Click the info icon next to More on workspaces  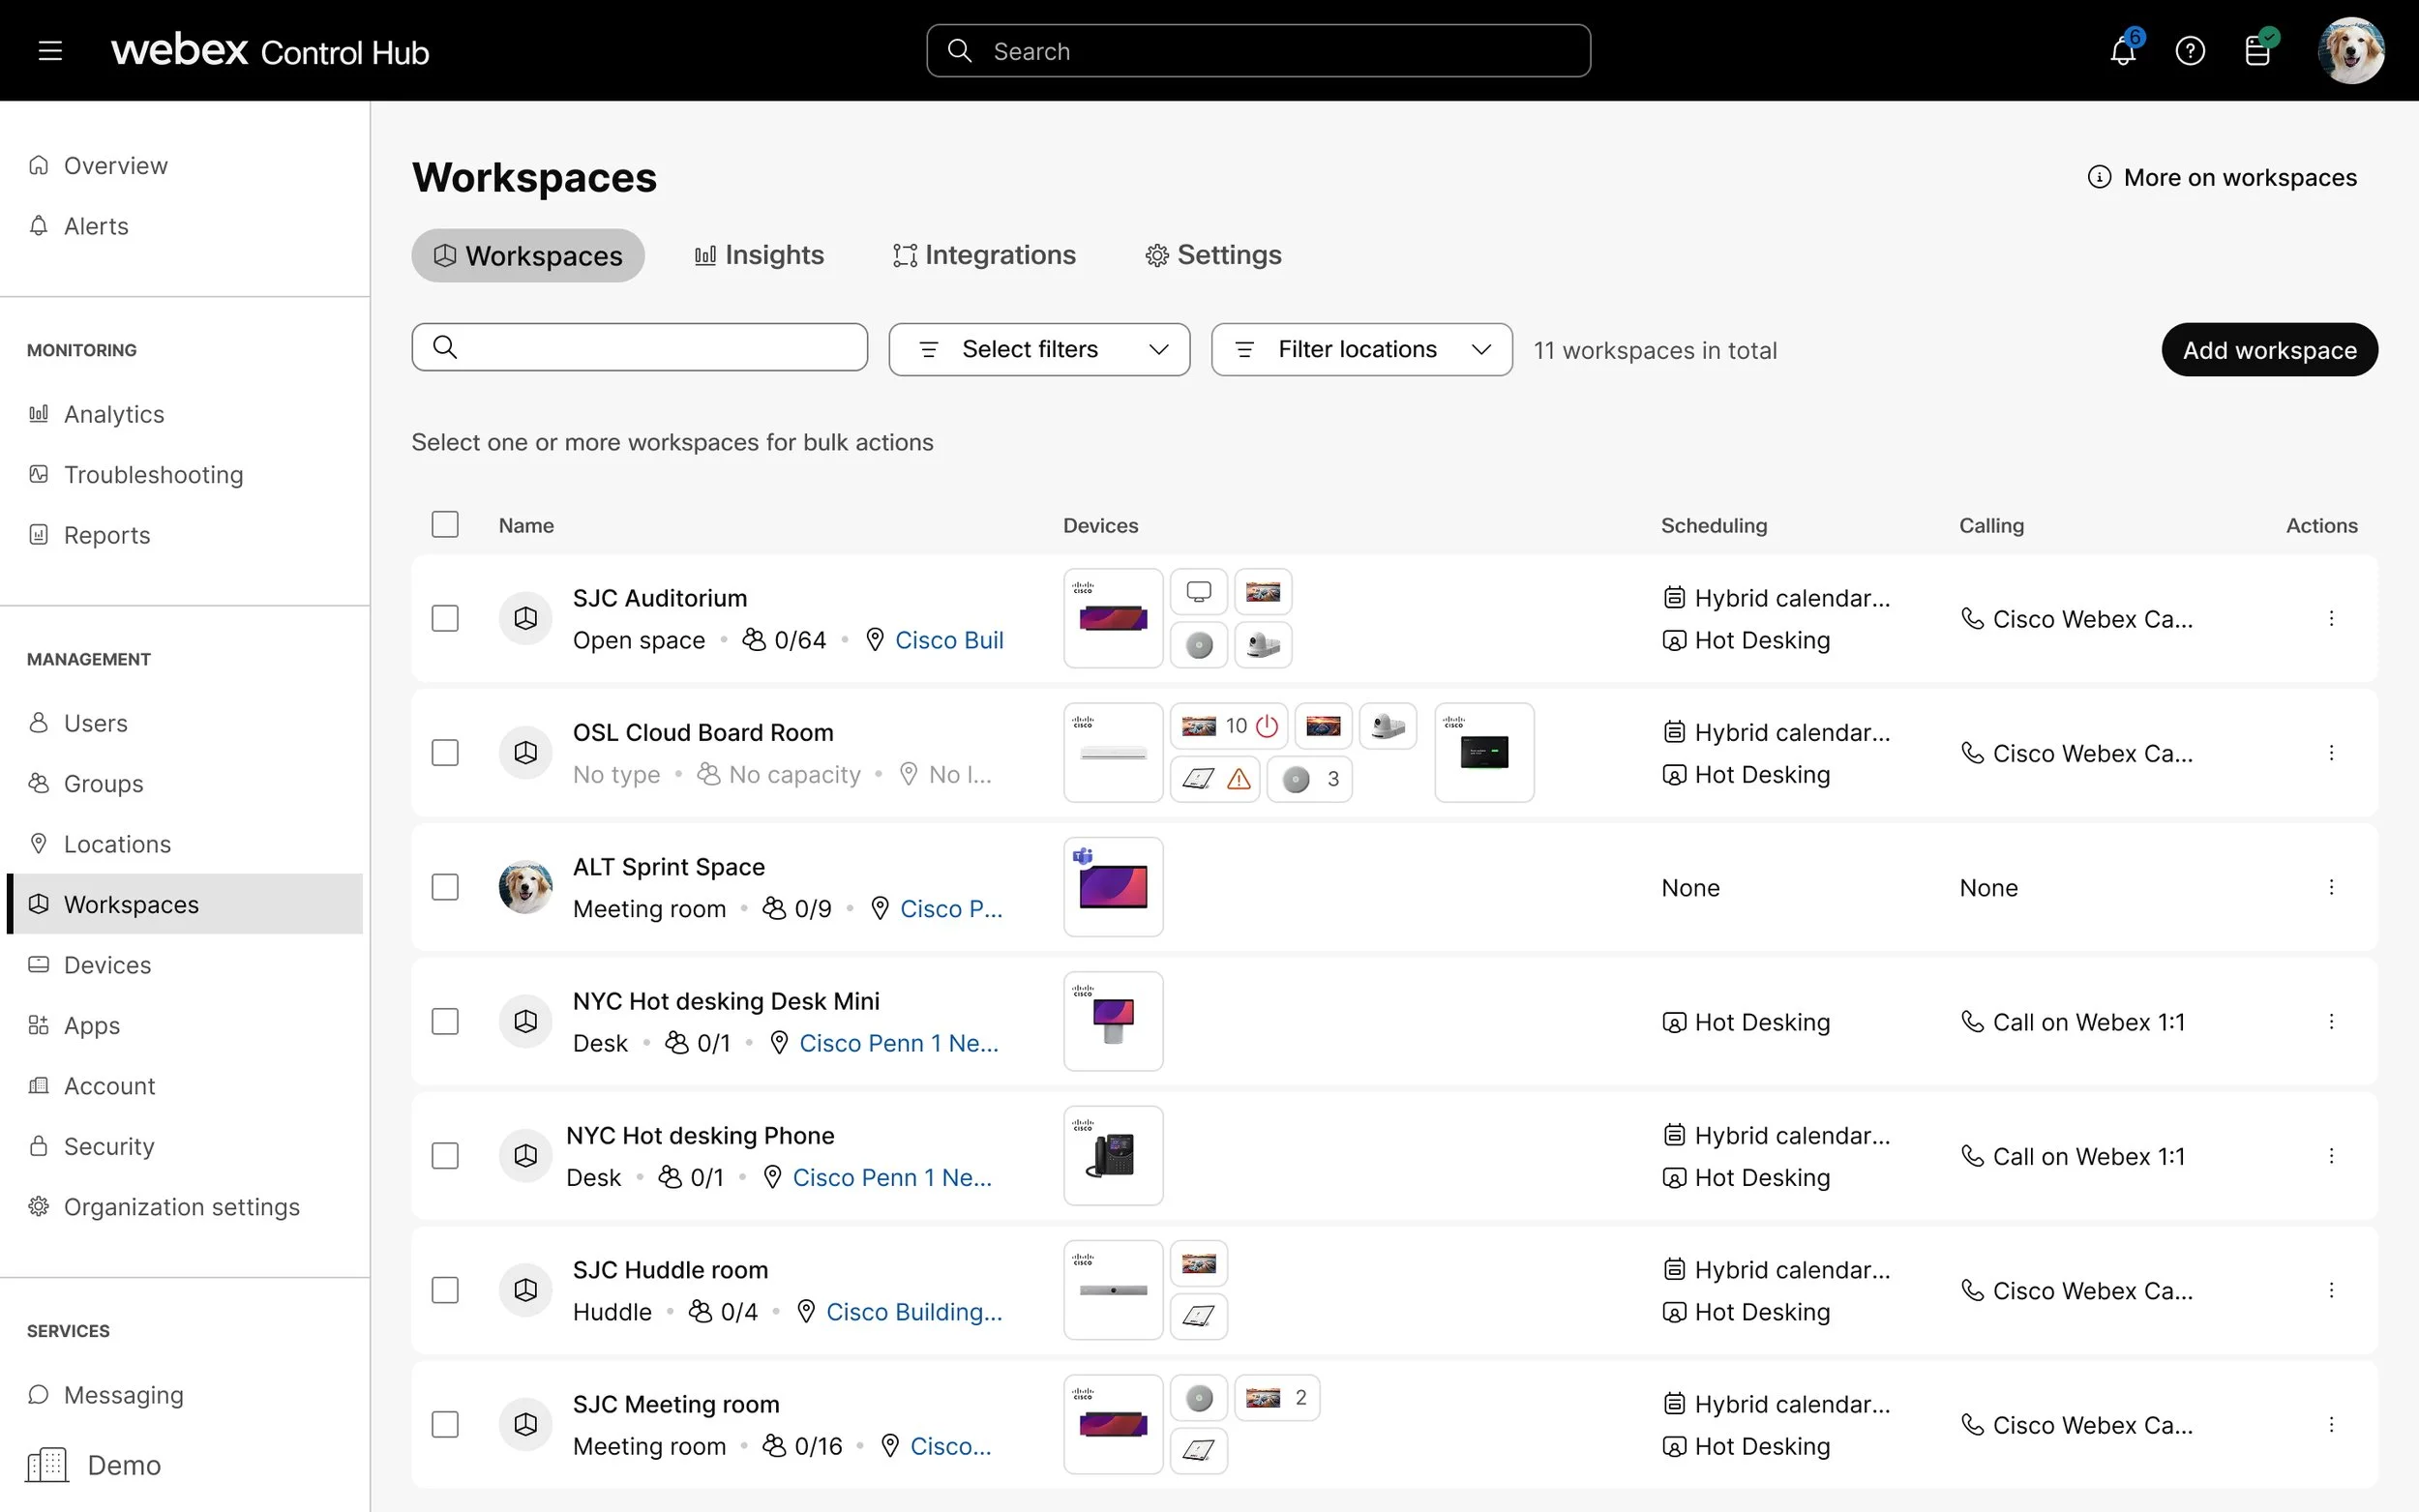tap(2098, 176)
